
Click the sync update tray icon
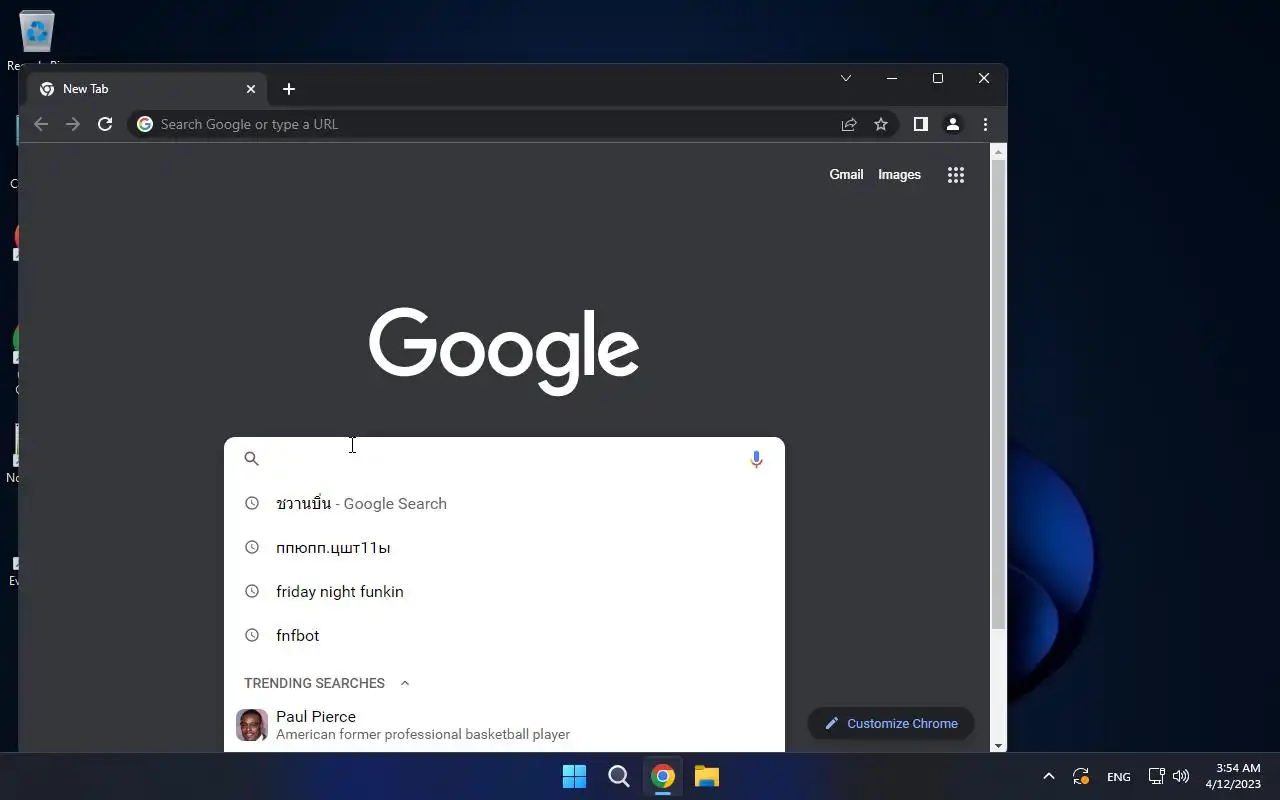[x=1081, y=776]
